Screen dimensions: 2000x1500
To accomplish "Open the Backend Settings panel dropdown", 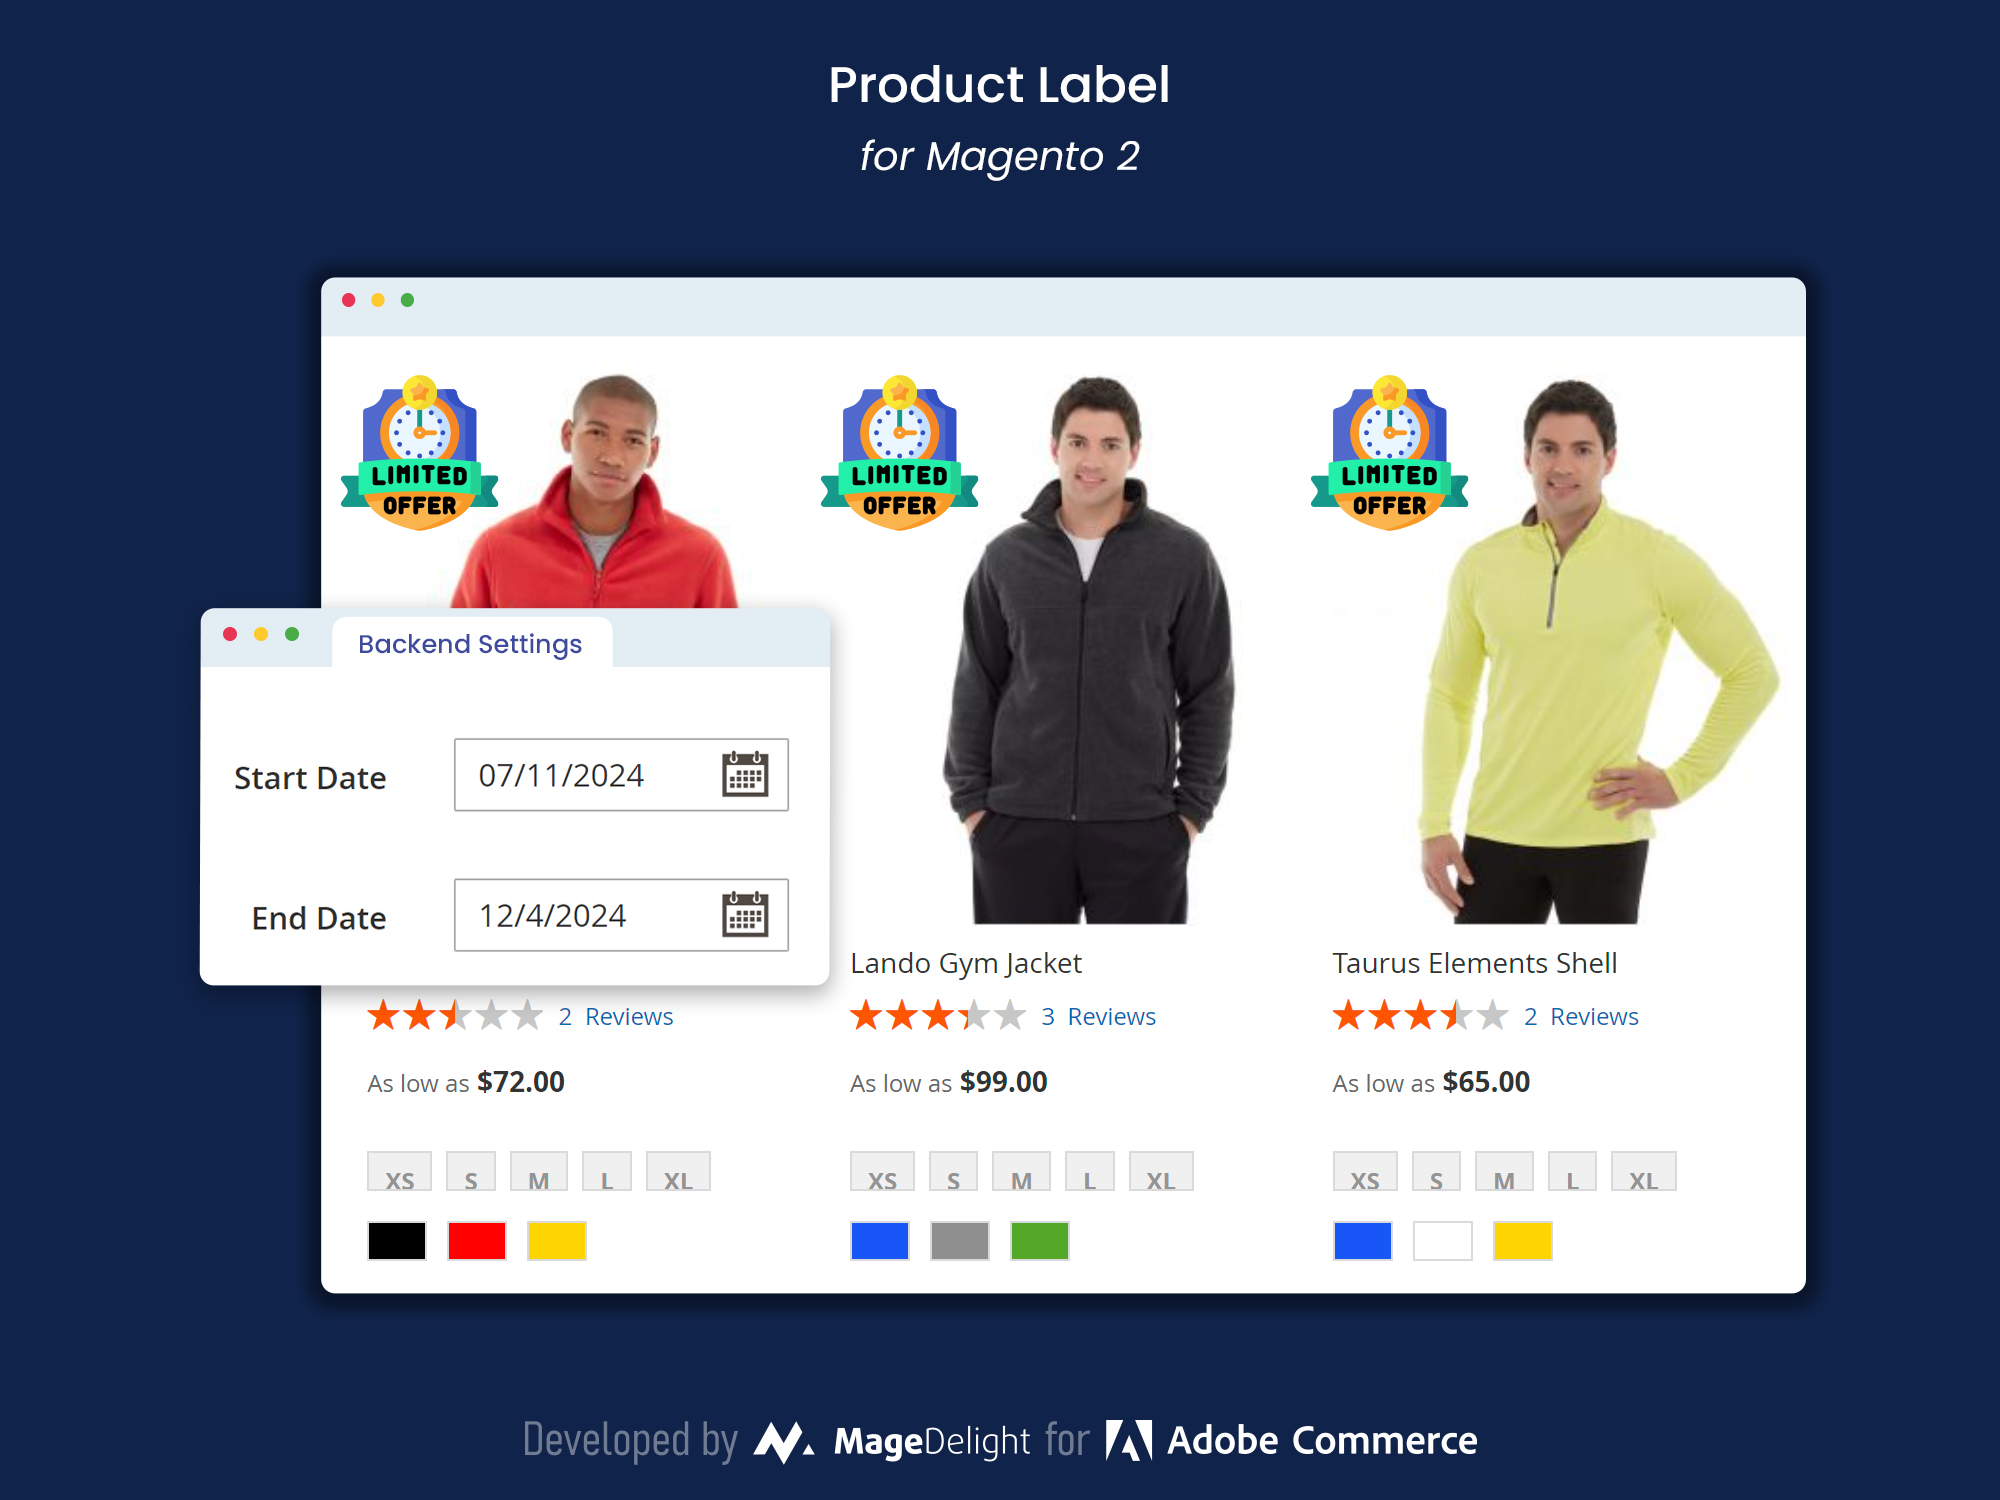I will (471, 643).
